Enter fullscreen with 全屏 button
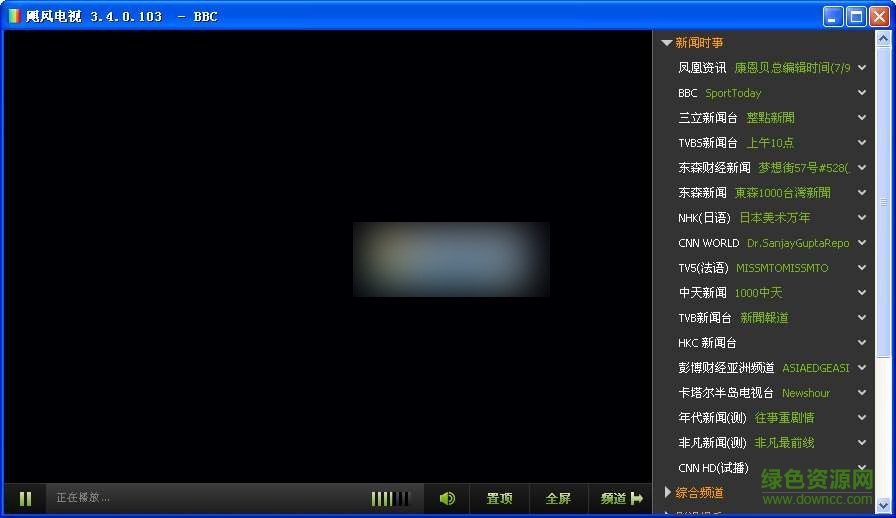The width and height of the screenshot is (896, 518). [558, 498]
